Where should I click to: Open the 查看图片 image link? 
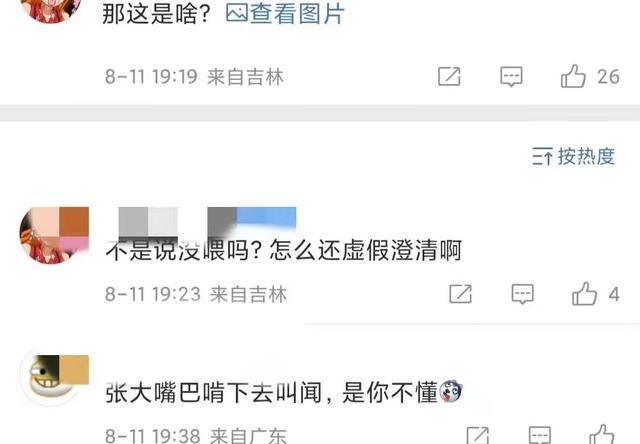[x=285, y=14]
